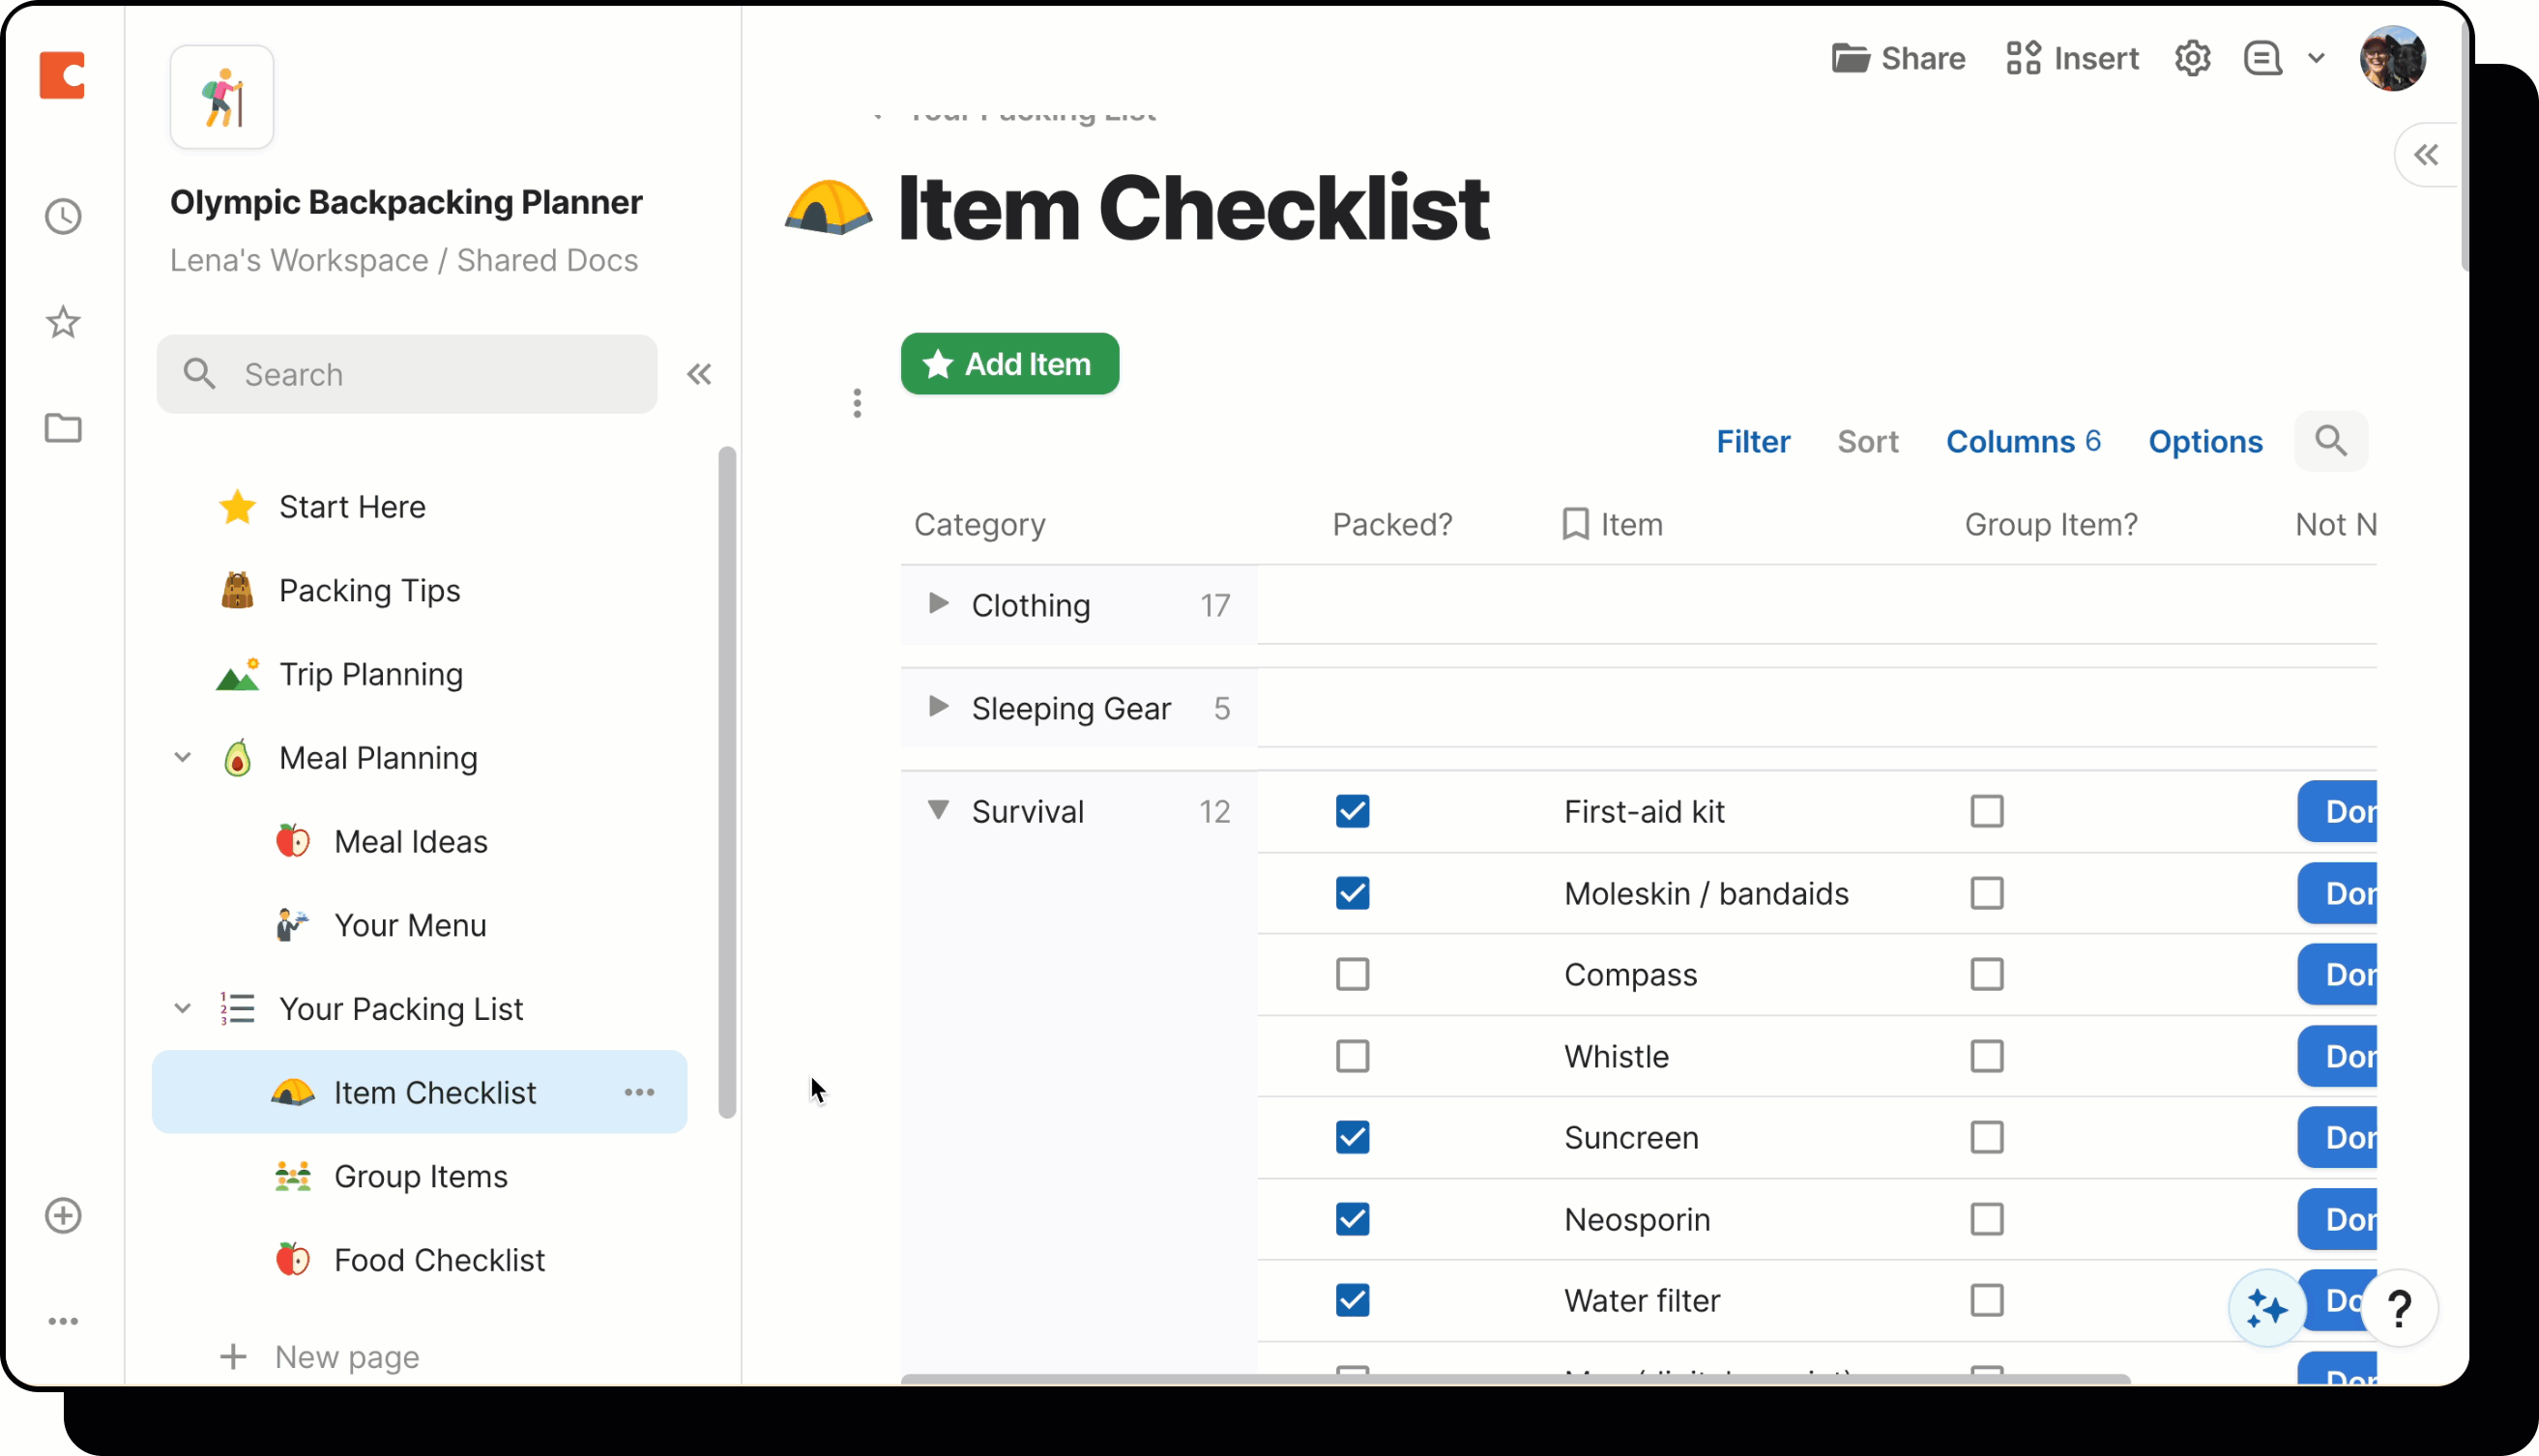The width and height of the screenshot is (2539, 1456).
Task: Open the Columns 6 menu
Action: pyautogui.click(x=2023, y=442)
